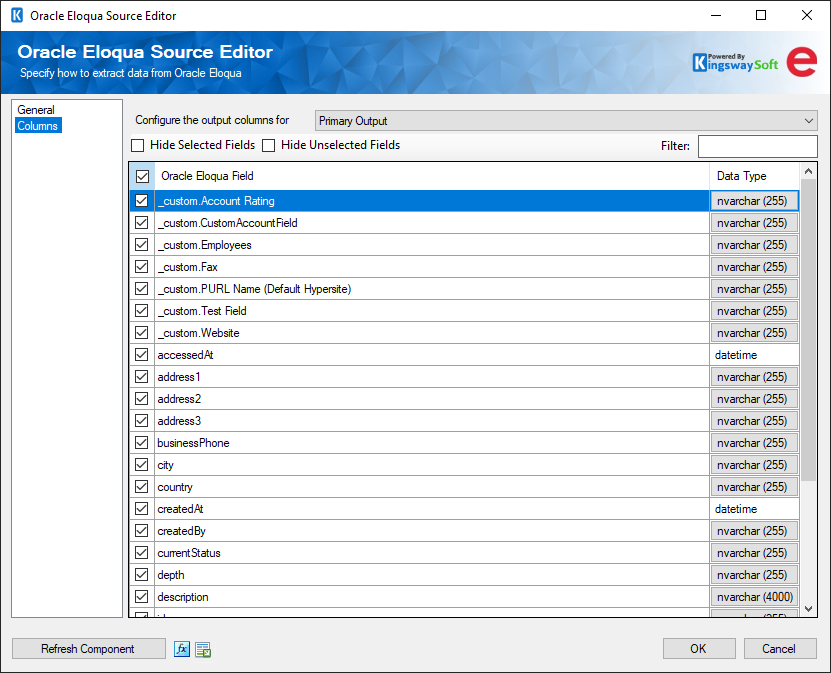Click the vertical scrollbar thumb
Viewport: 831px width, 673px height.
[808, 330]
